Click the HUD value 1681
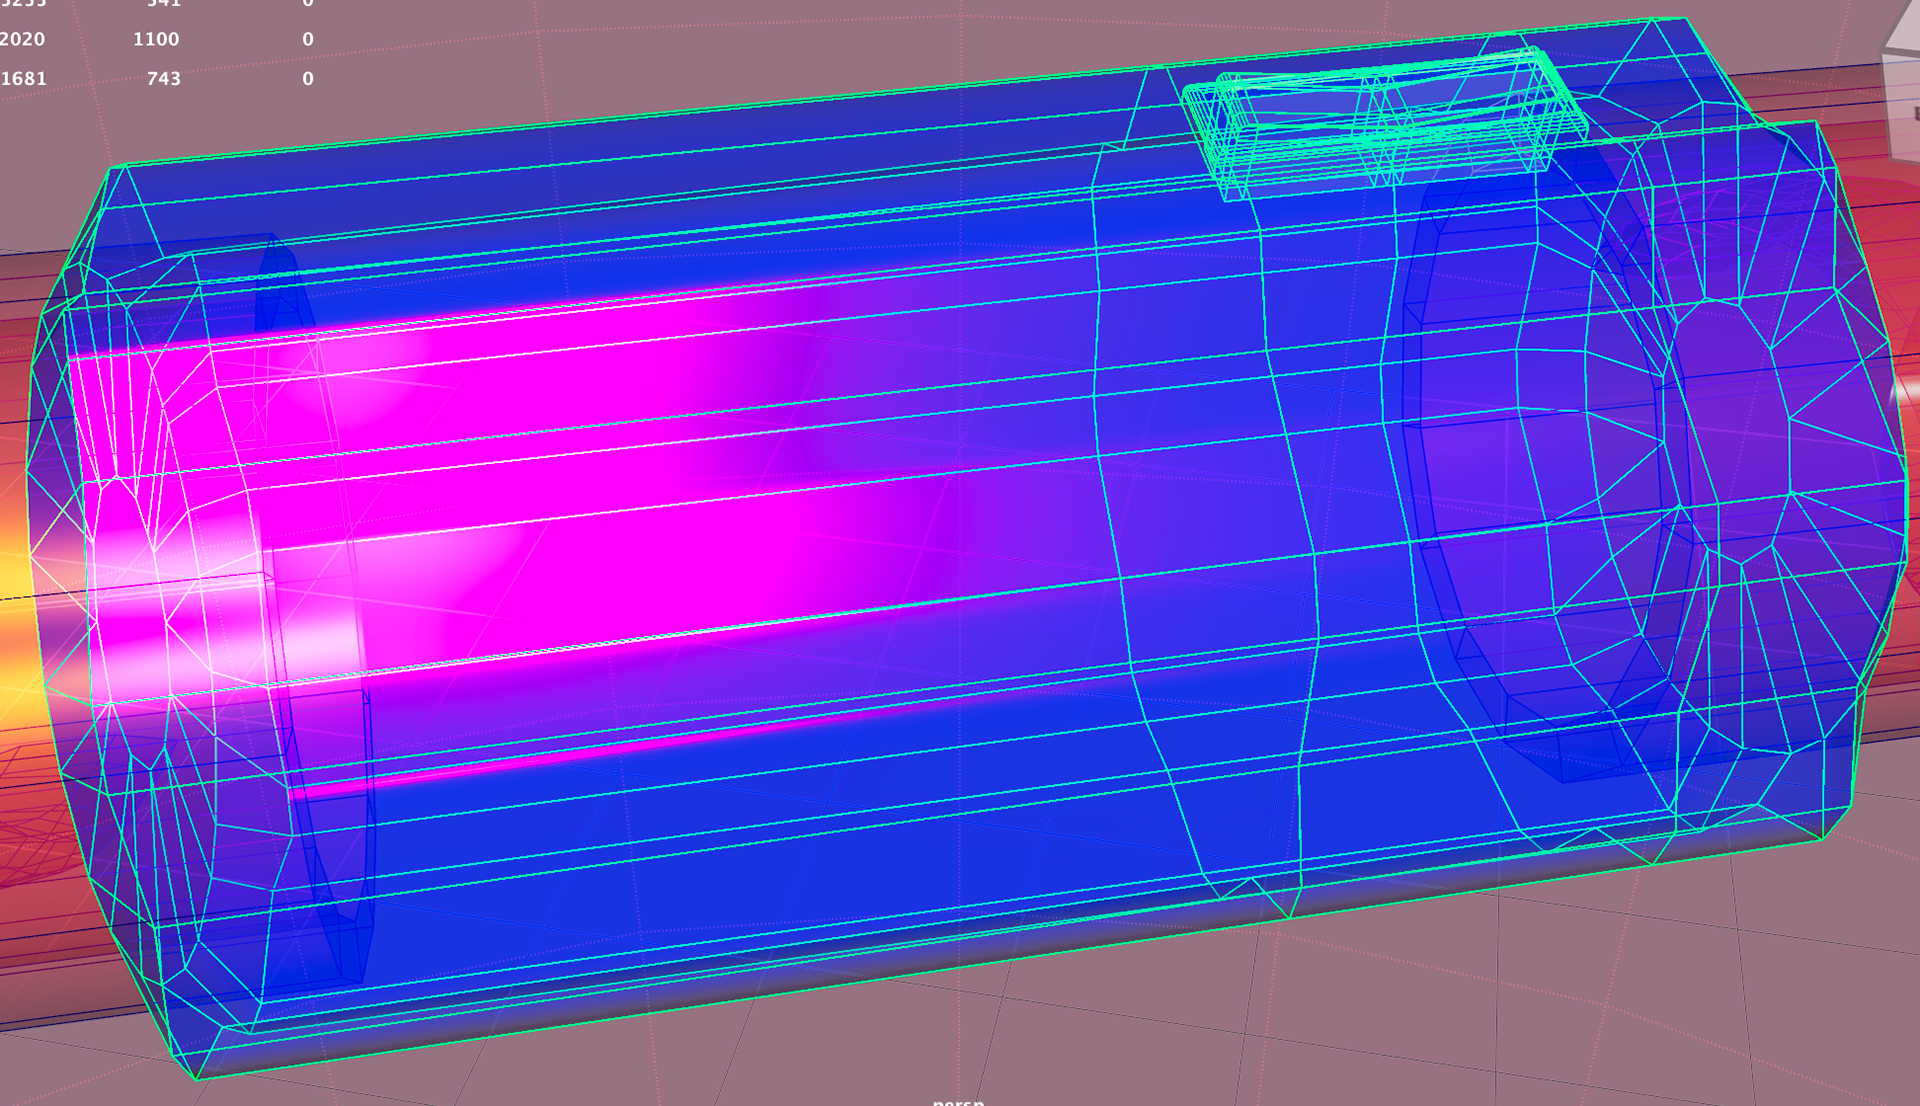The image size is (1920, 1106). click(x=23, y=78)
